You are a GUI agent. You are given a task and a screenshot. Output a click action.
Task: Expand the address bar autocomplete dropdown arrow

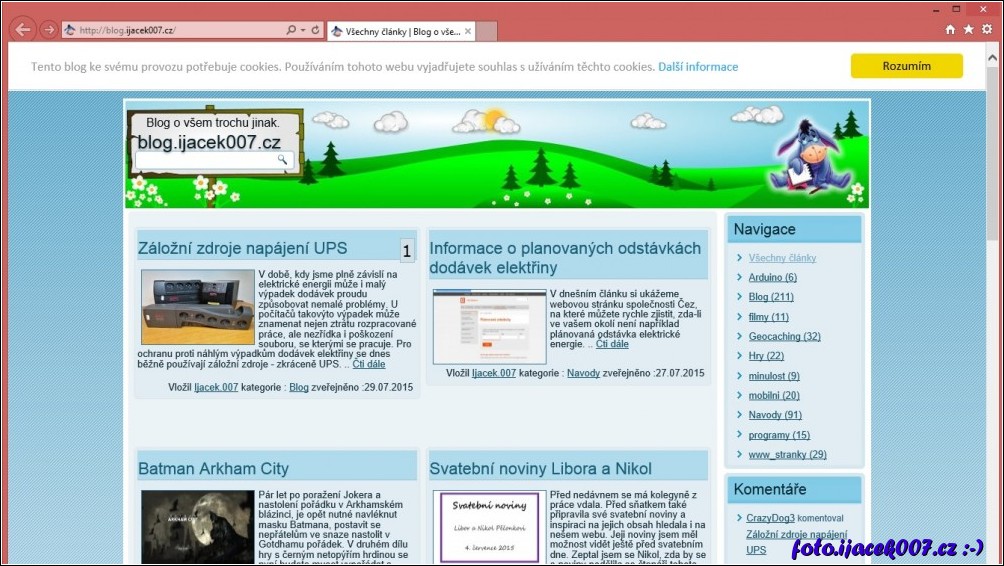tap(303, 30)
